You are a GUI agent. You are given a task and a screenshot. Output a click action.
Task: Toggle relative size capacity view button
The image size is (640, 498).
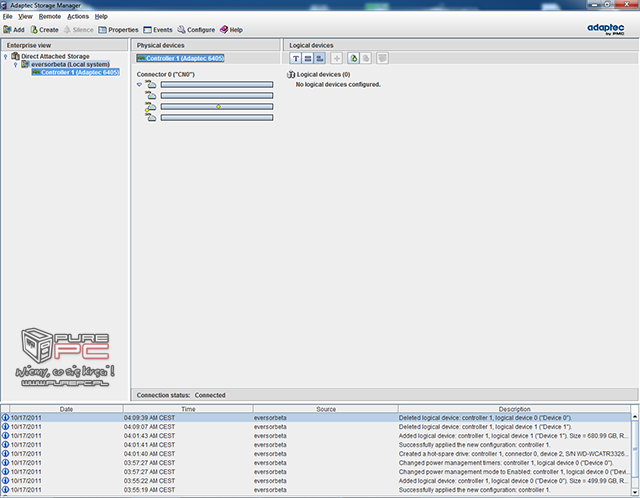coord(320,59)
